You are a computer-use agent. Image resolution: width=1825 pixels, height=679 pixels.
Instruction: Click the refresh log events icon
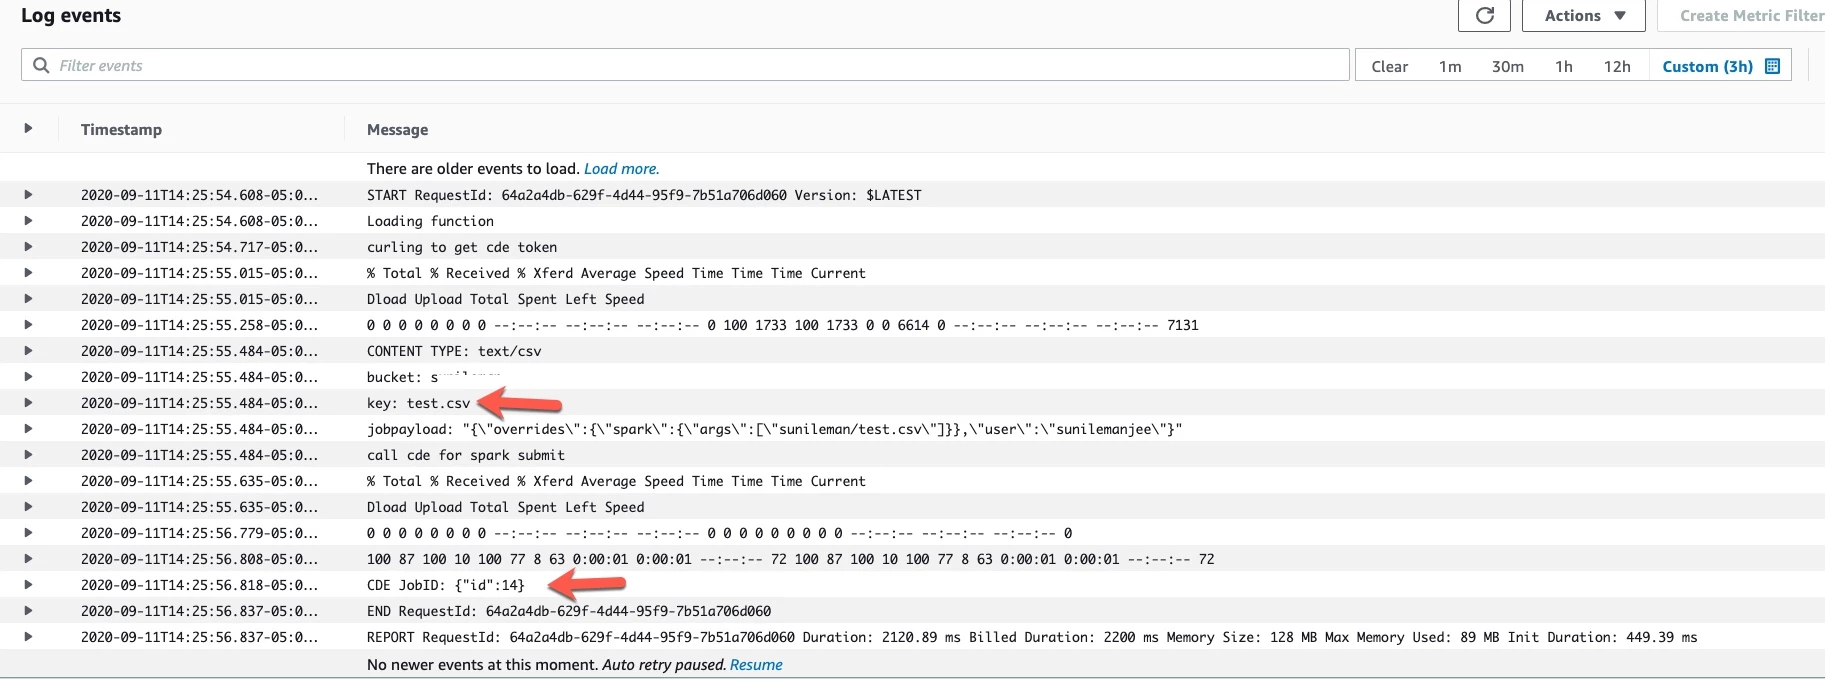(1485, 16)
